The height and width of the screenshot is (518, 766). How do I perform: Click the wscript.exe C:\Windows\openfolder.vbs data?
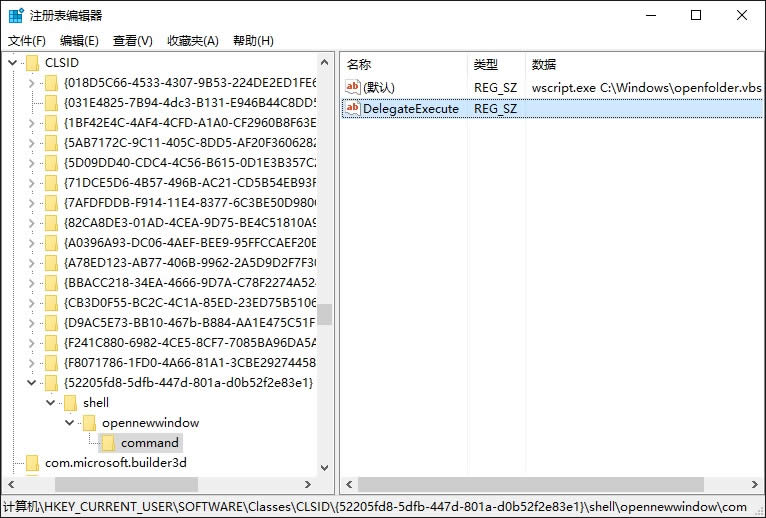pos(646,87)
